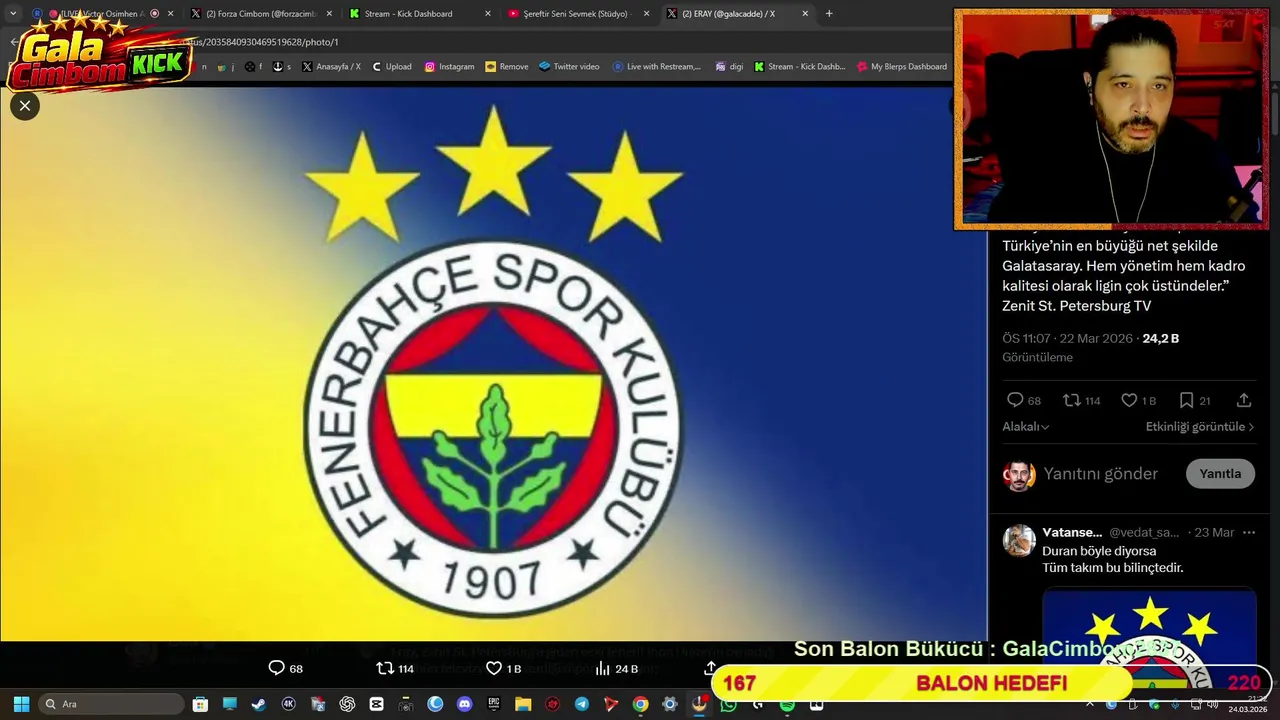This screenshot has width=1280, height=720.
Task: Bookmark the post via the icon showing 21
Action: [1186, 400]
